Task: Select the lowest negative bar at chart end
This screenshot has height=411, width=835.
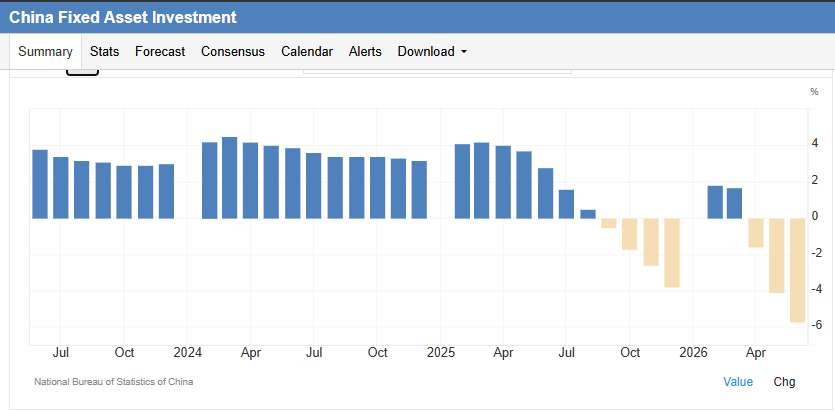Action: 797,270
